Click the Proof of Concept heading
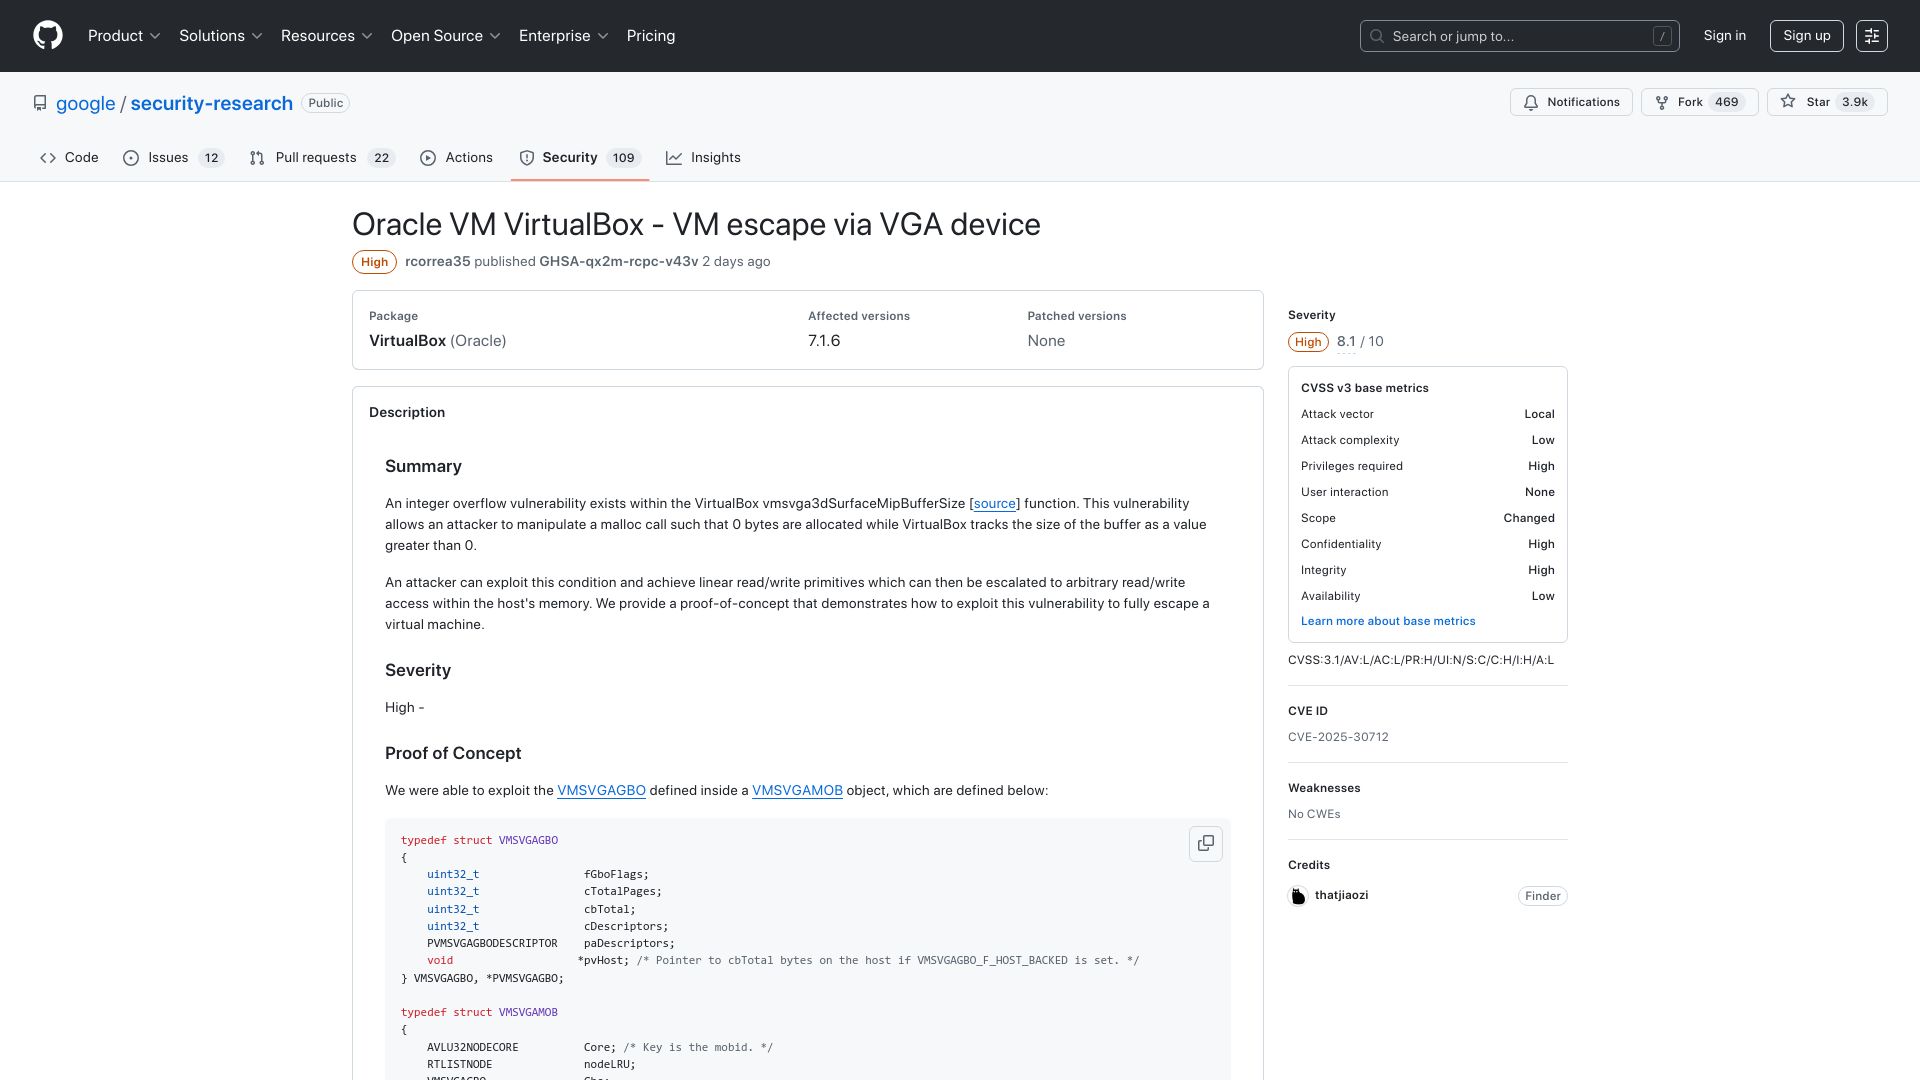This screenshot has height=1080, width=1920. tap(453, 754)
